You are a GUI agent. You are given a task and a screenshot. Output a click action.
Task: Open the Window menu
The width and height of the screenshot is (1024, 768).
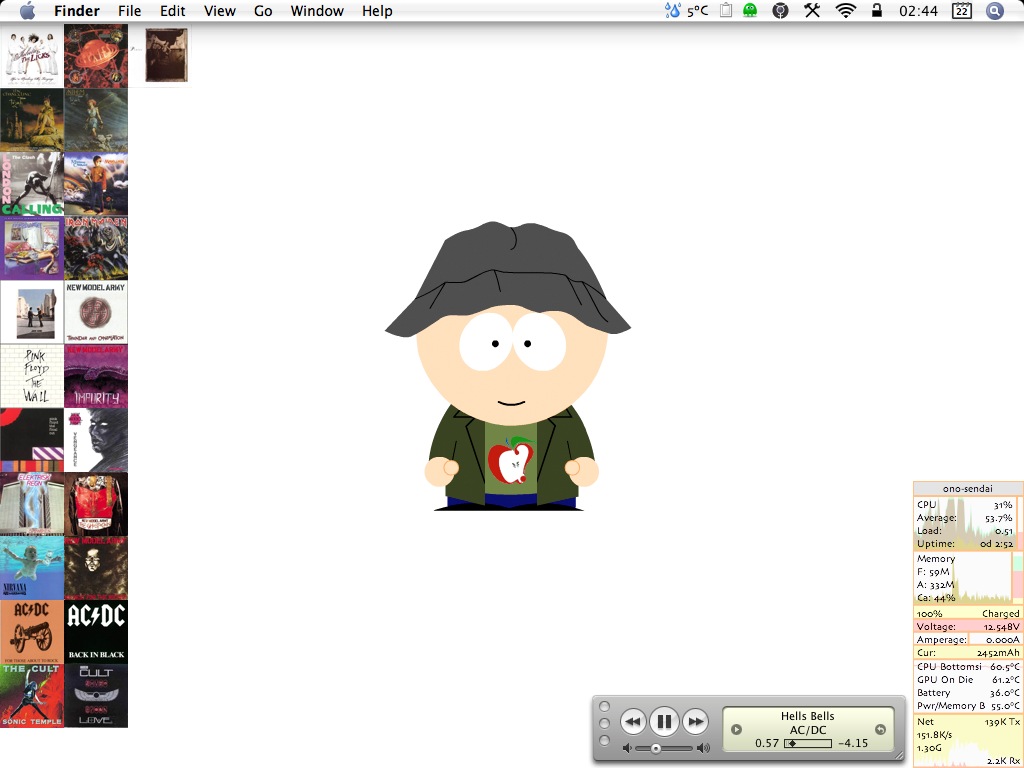point(317,11)
